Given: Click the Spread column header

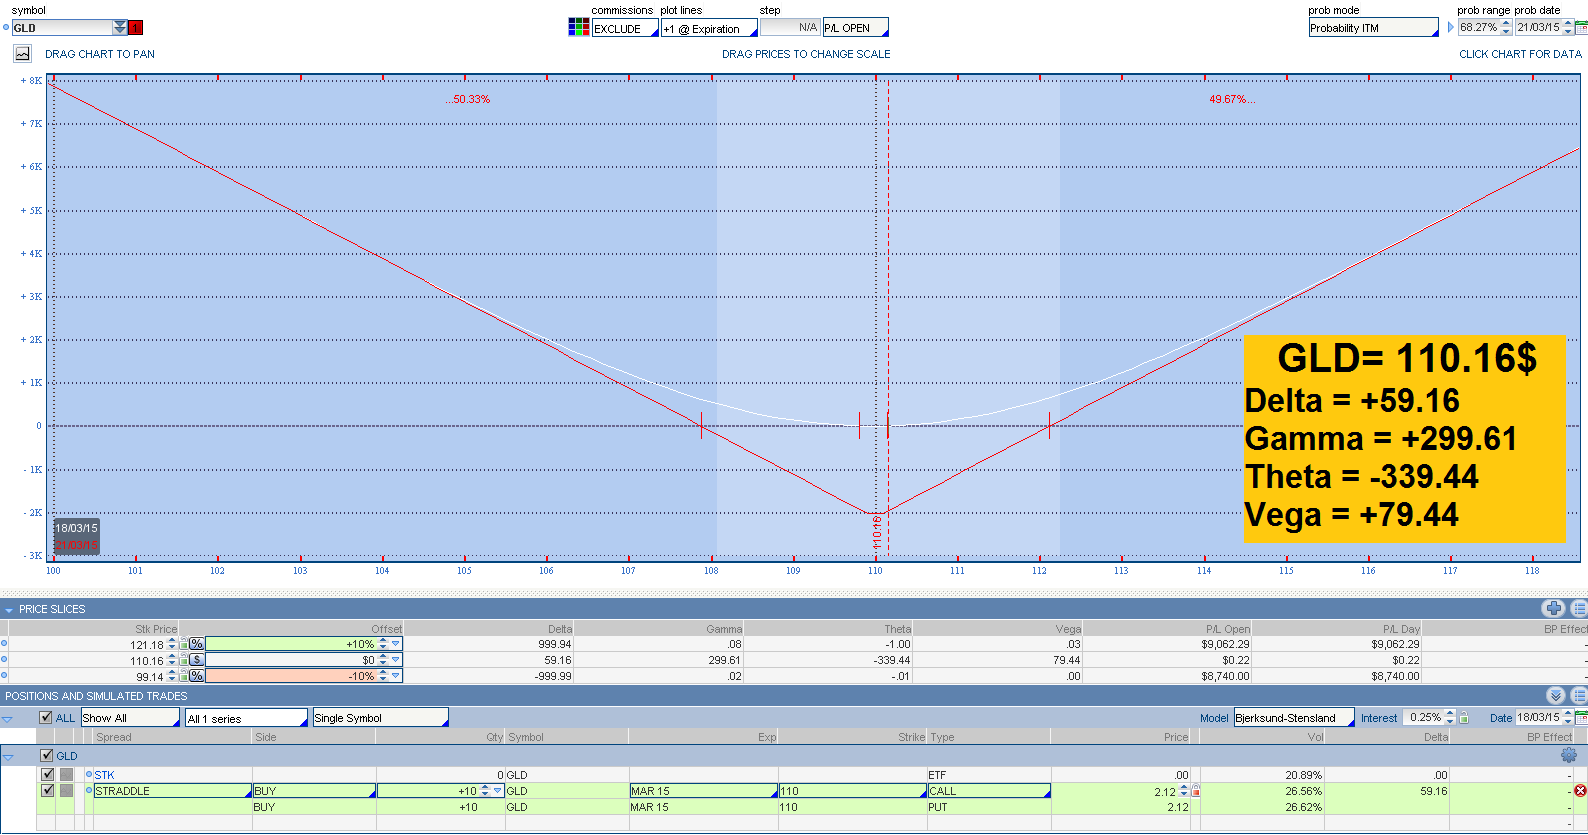Looking at the screenshot, I should click(x=114, y=737).
